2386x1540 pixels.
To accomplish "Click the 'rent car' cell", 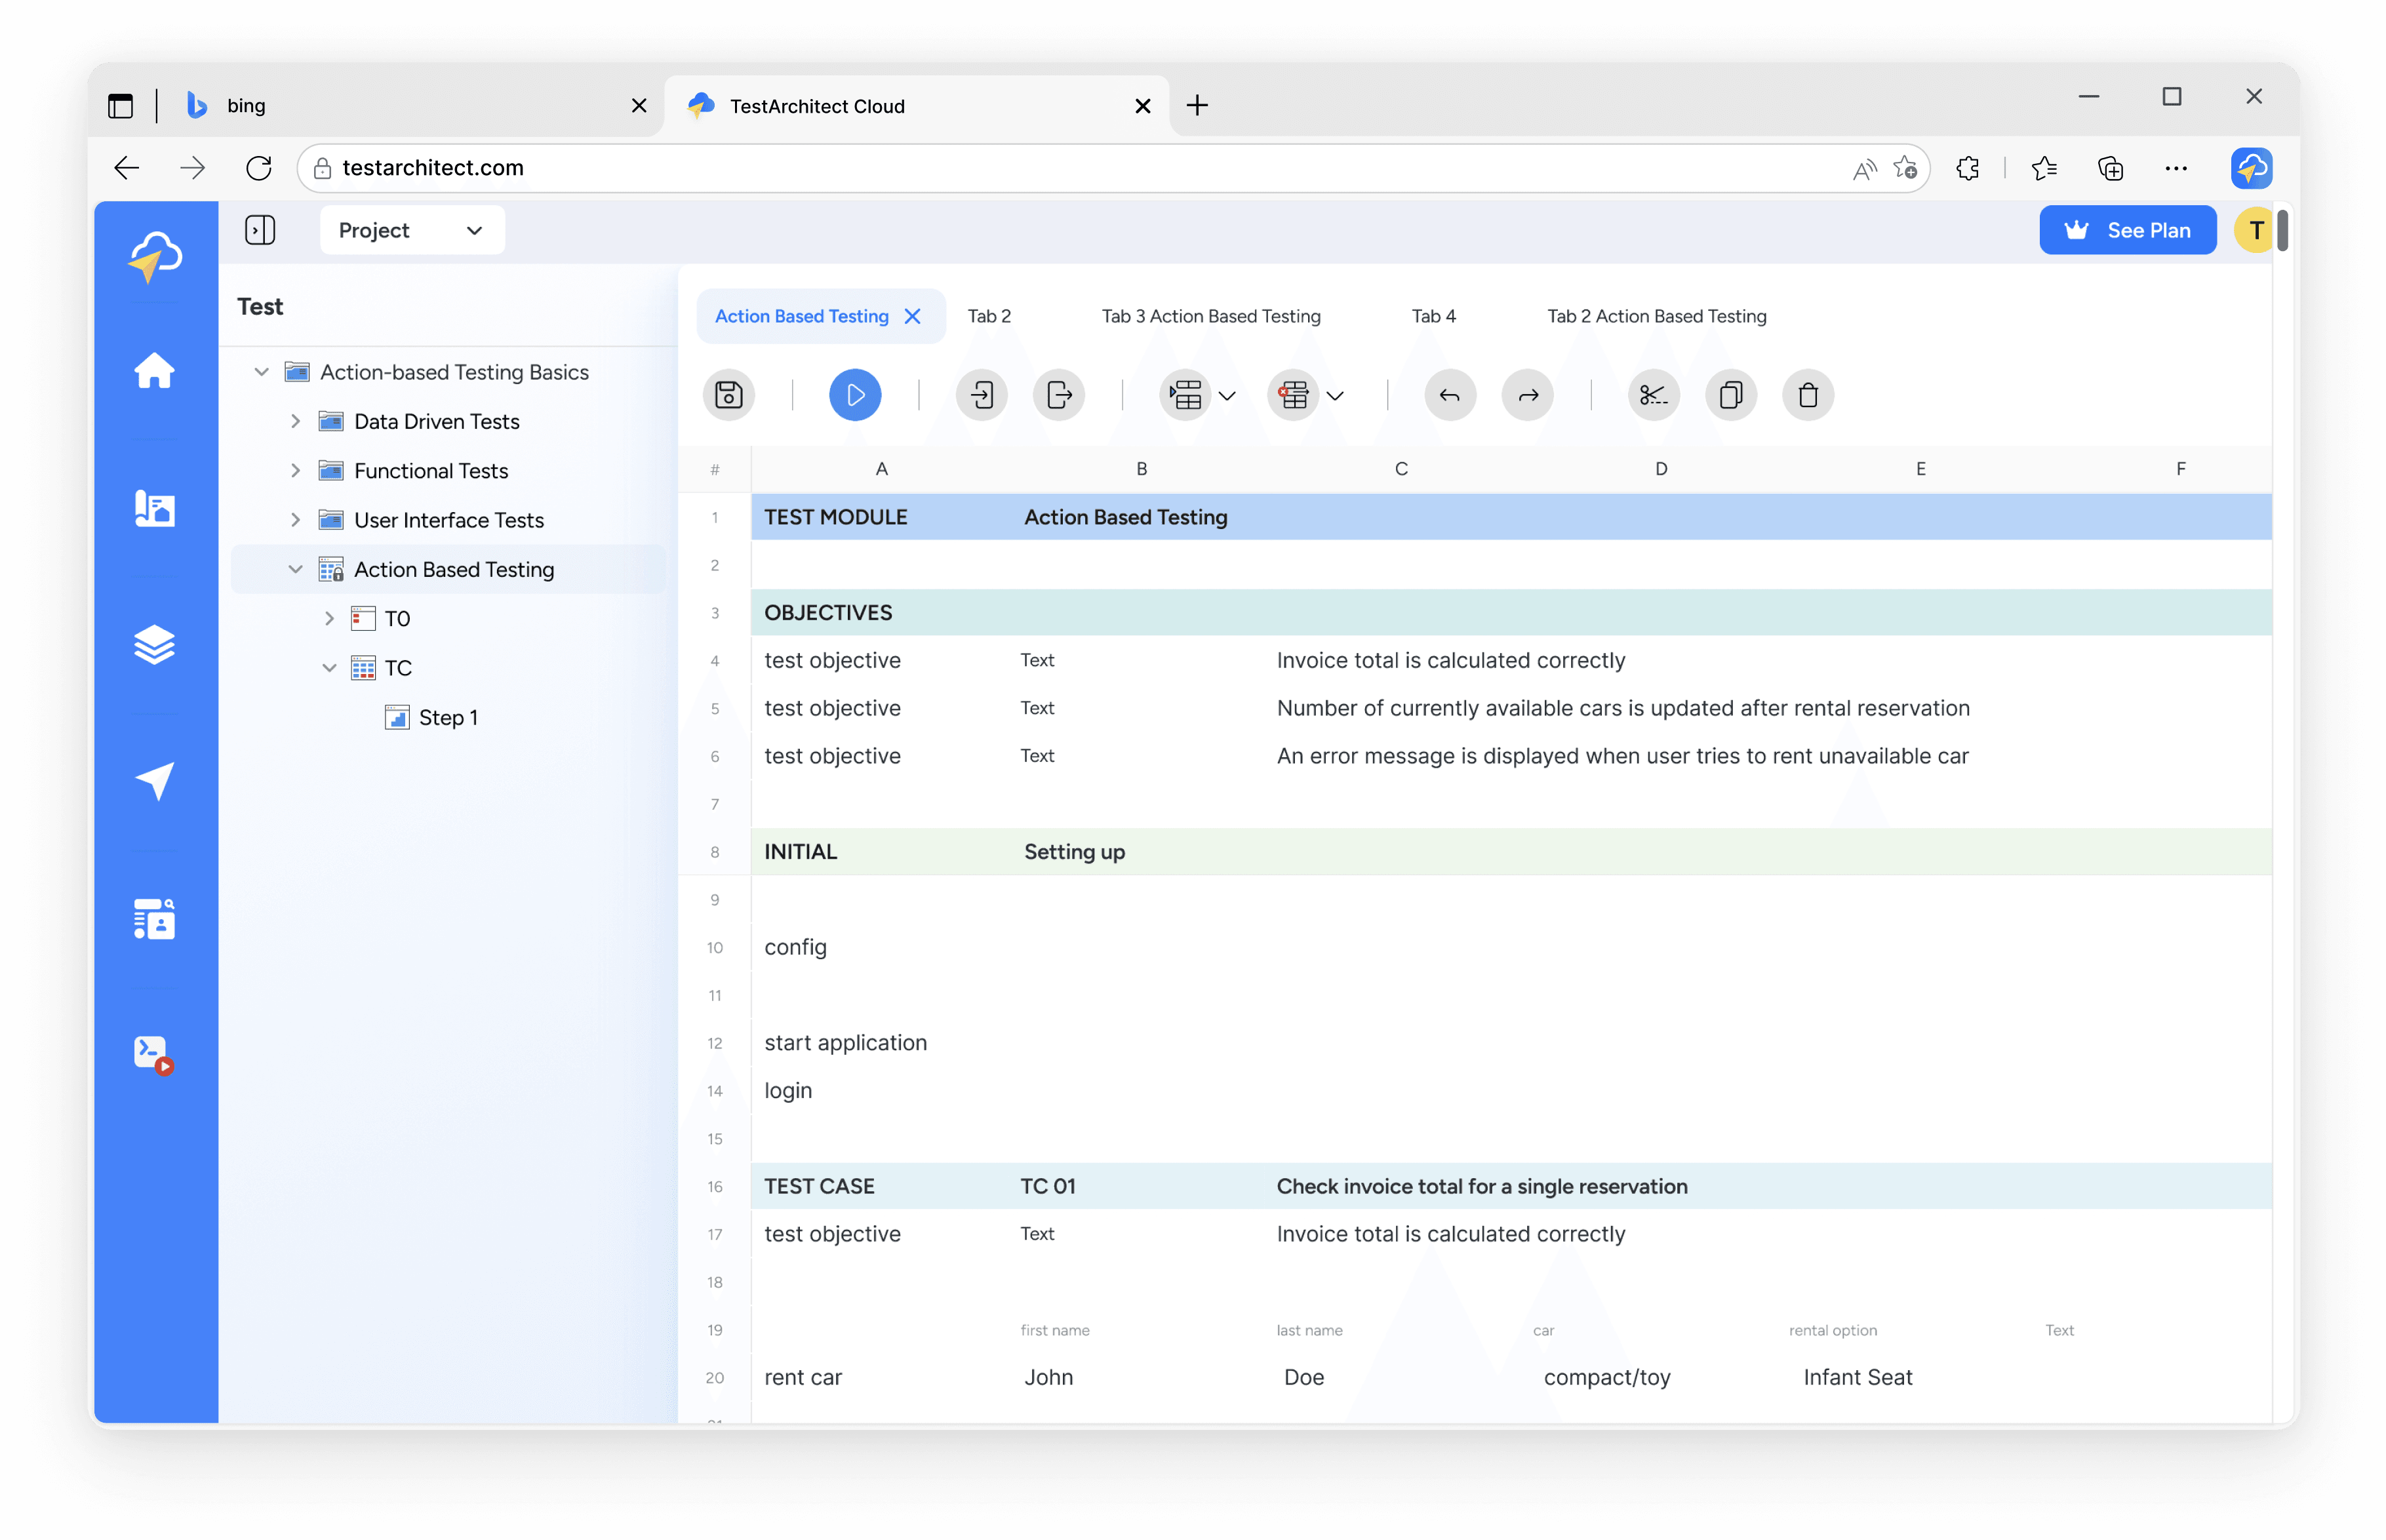I will pyautogui.click(x=803, y=1377).
